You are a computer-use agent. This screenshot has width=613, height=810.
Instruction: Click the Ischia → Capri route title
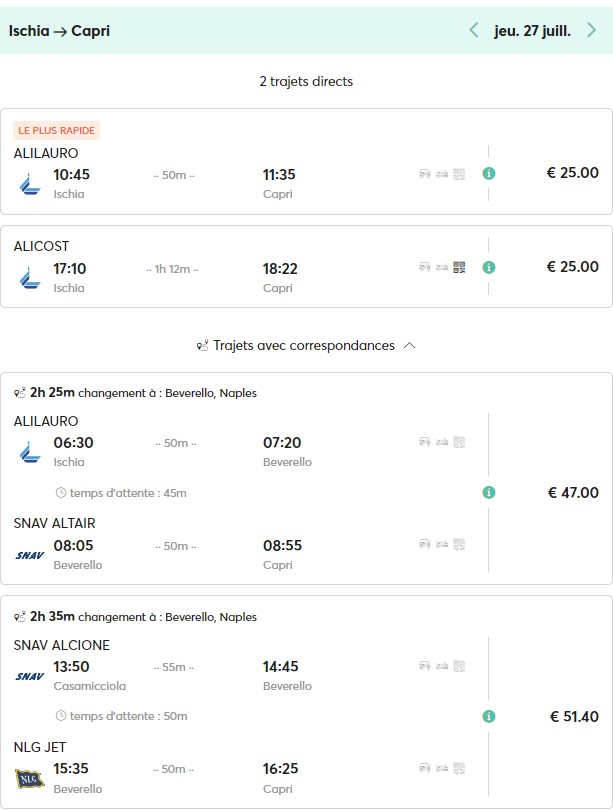tap(59, 31)
